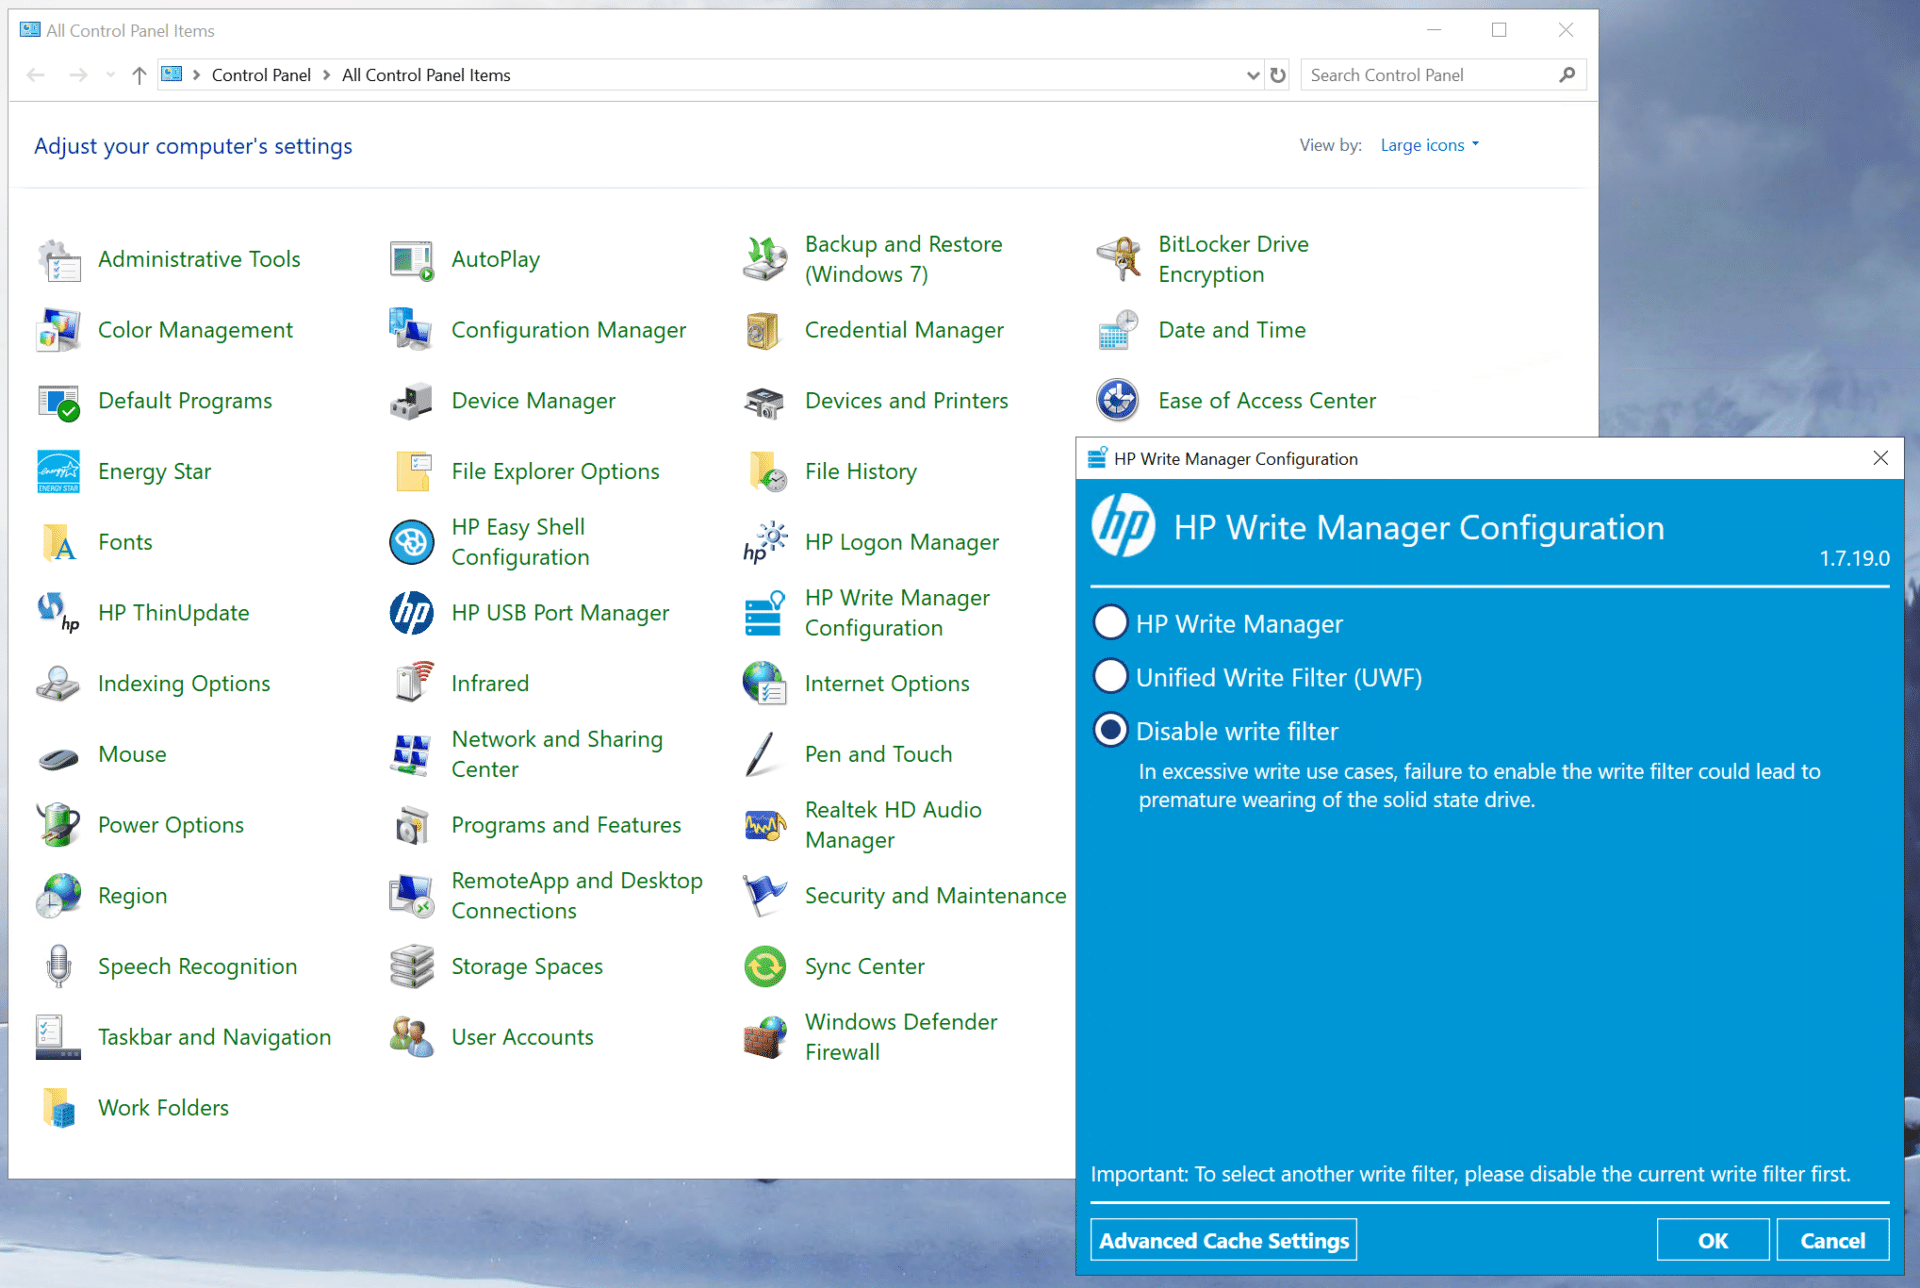Open Storage Spaces icon

[x=412, y=968]
